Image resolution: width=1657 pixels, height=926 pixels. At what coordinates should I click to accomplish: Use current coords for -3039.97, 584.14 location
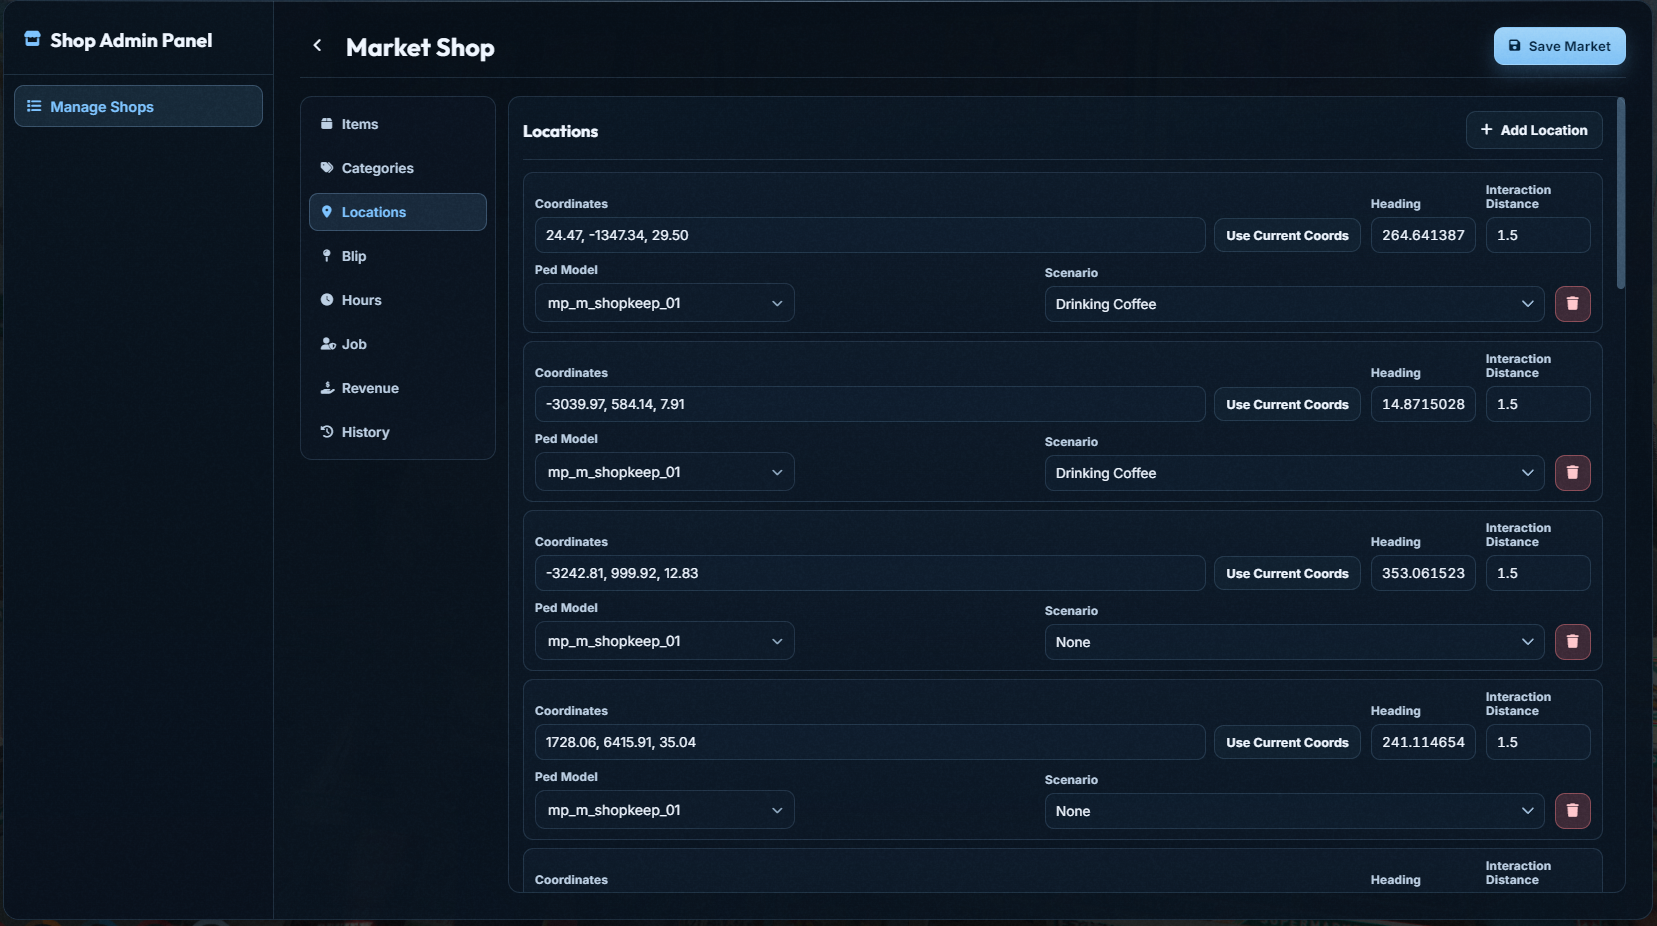[x=1287, y=404]
